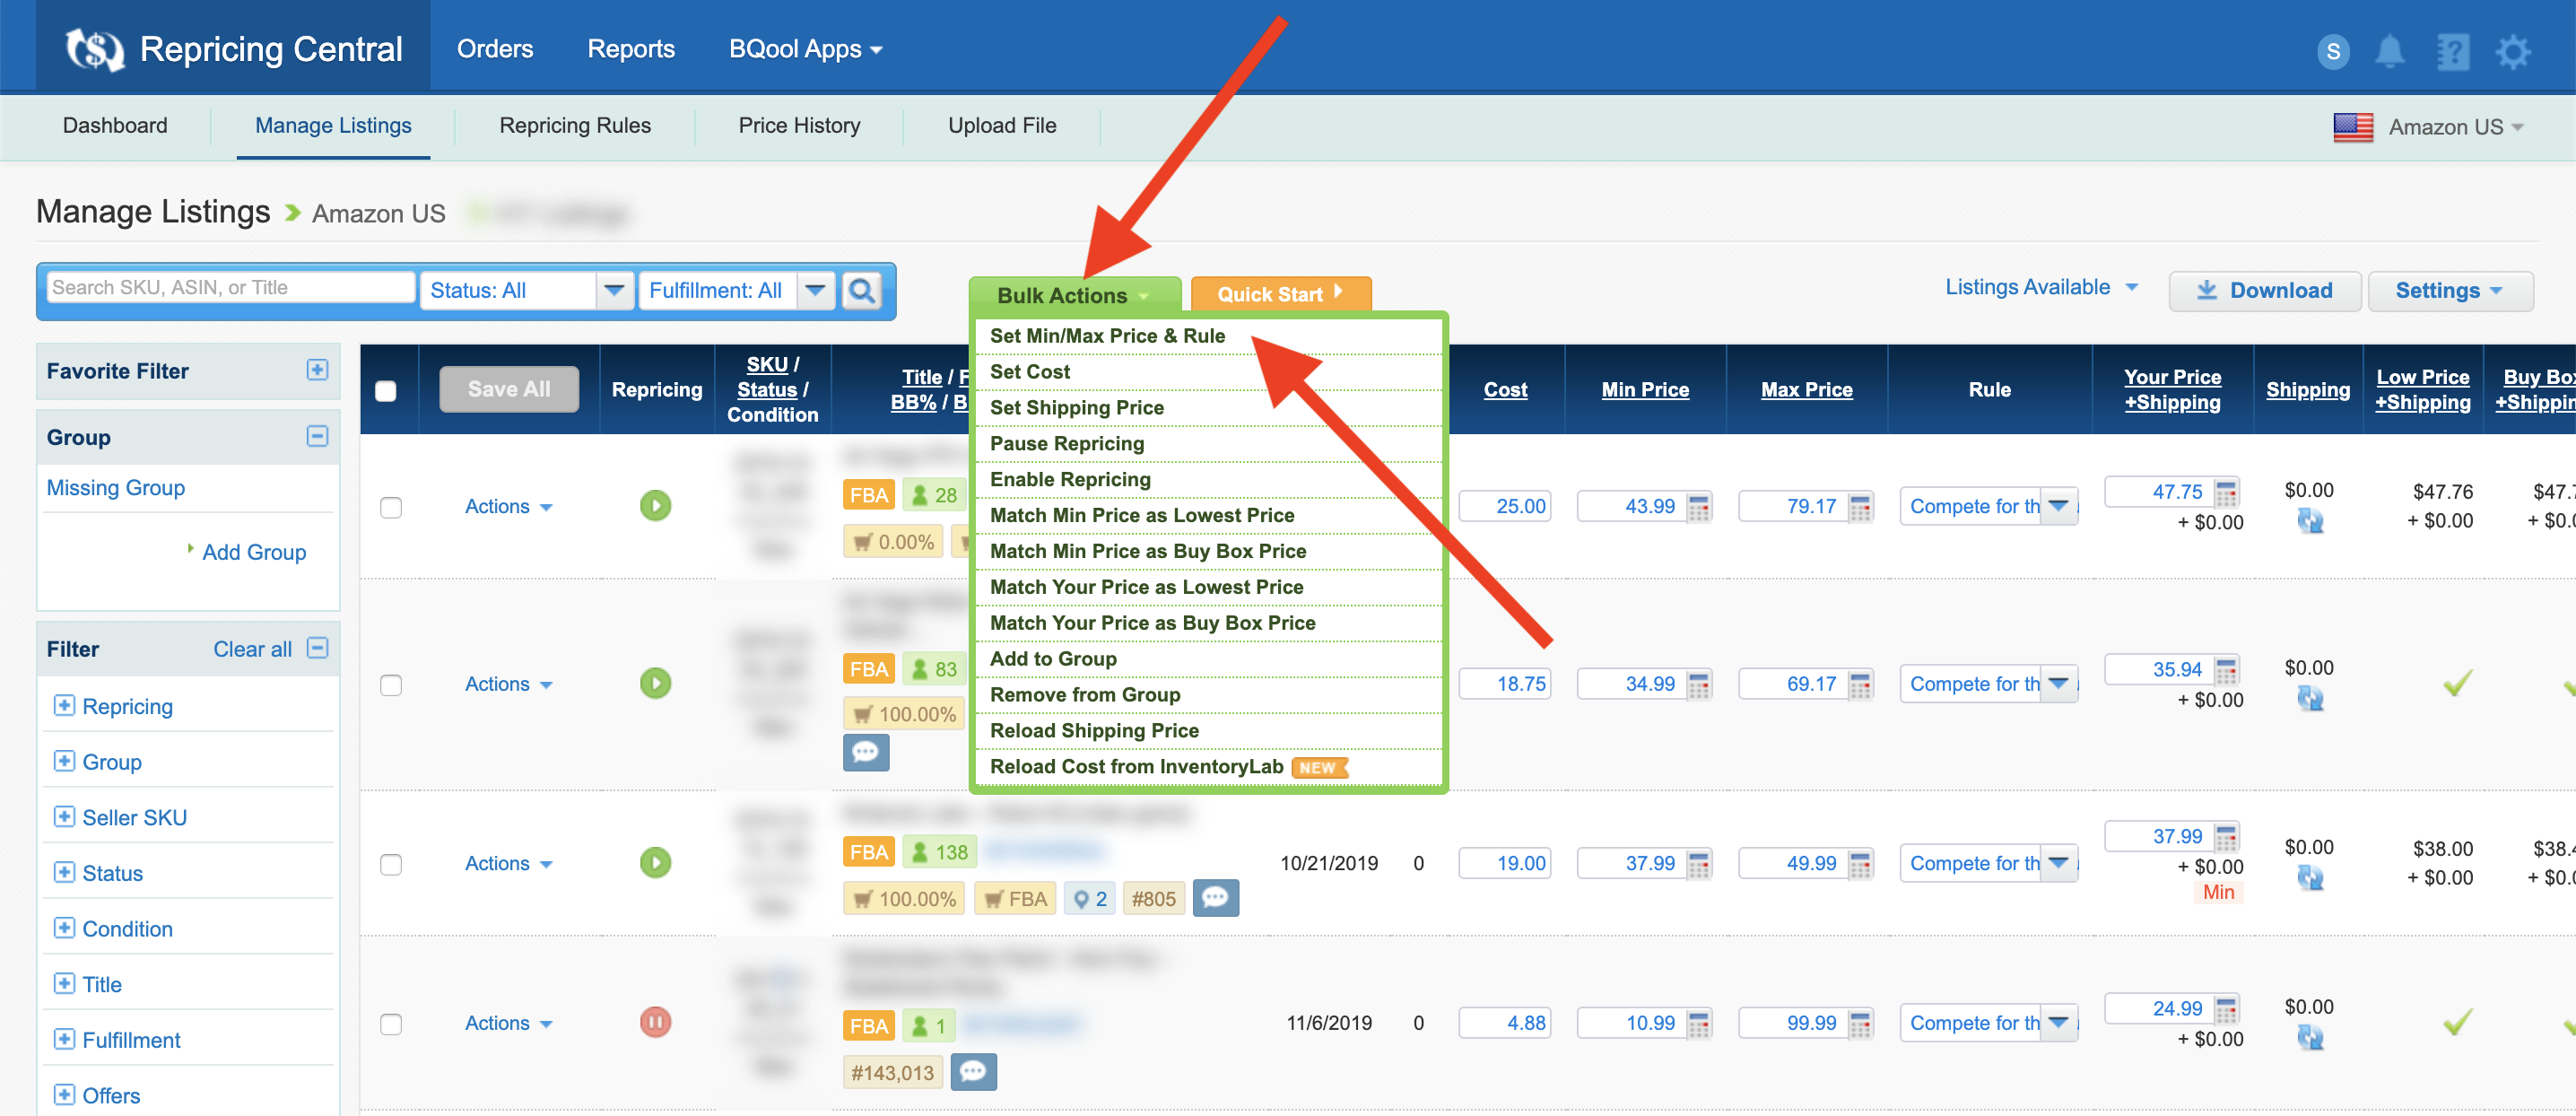This screenshot has height=1116, width=2576.
Task: Click the Bulk Actions button
Action: tap(1074, 295)
